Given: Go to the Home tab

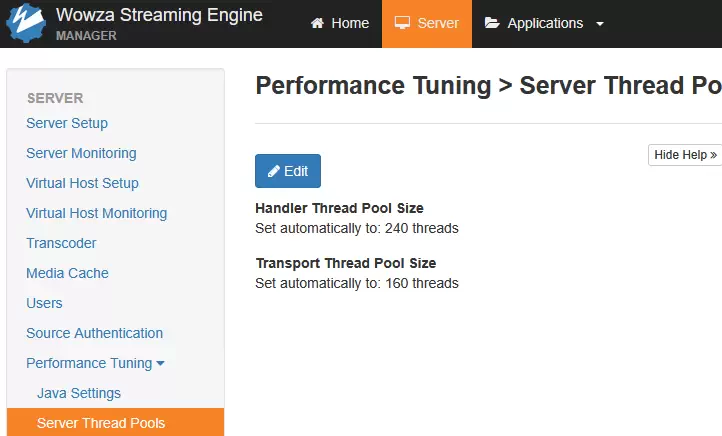Looking at the screenshot, I should pyautogui.click(x=340, y=23).
